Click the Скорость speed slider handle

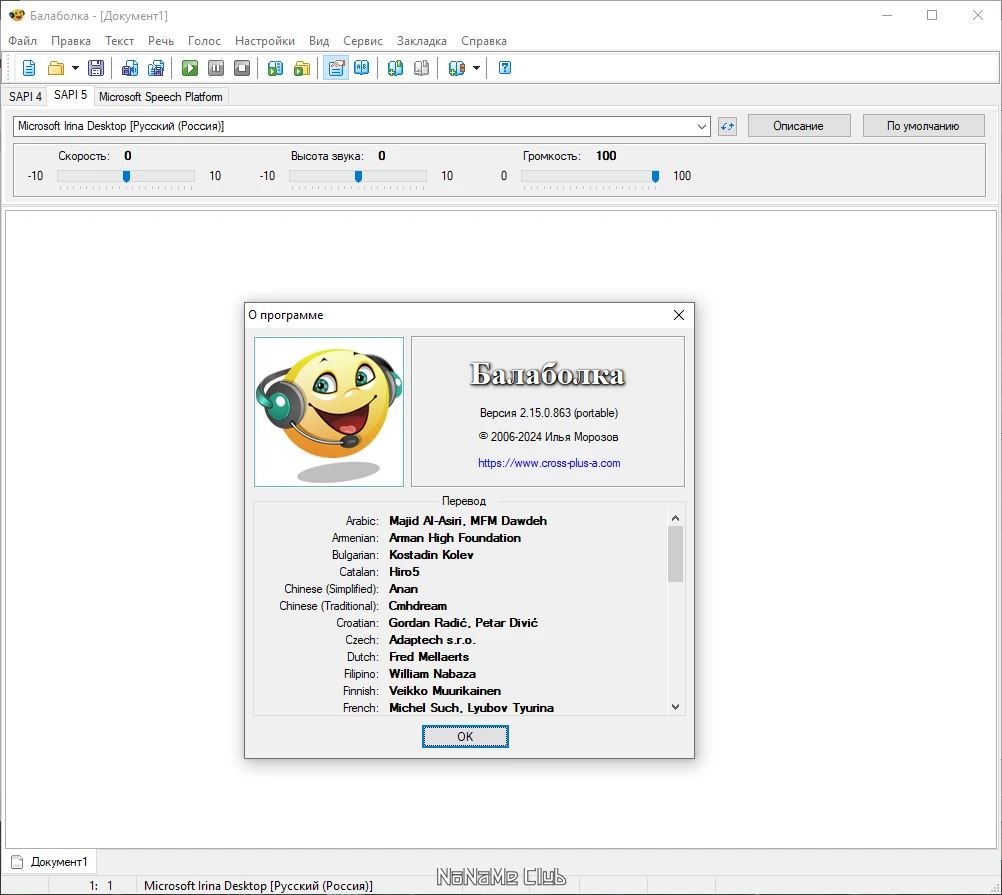126,176
